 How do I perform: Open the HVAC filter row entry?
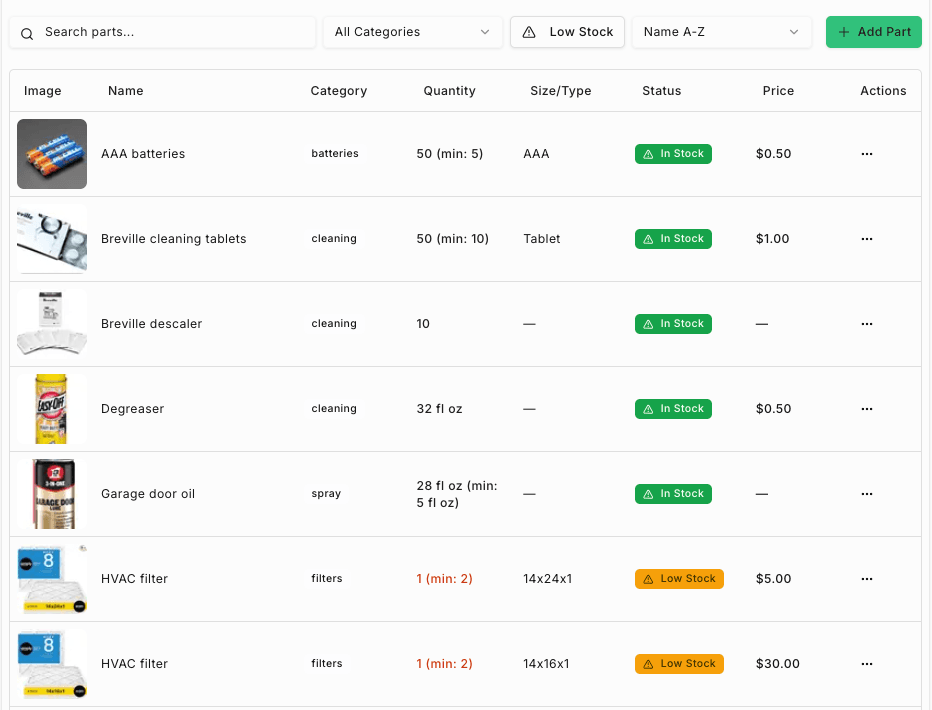point(133,579)
